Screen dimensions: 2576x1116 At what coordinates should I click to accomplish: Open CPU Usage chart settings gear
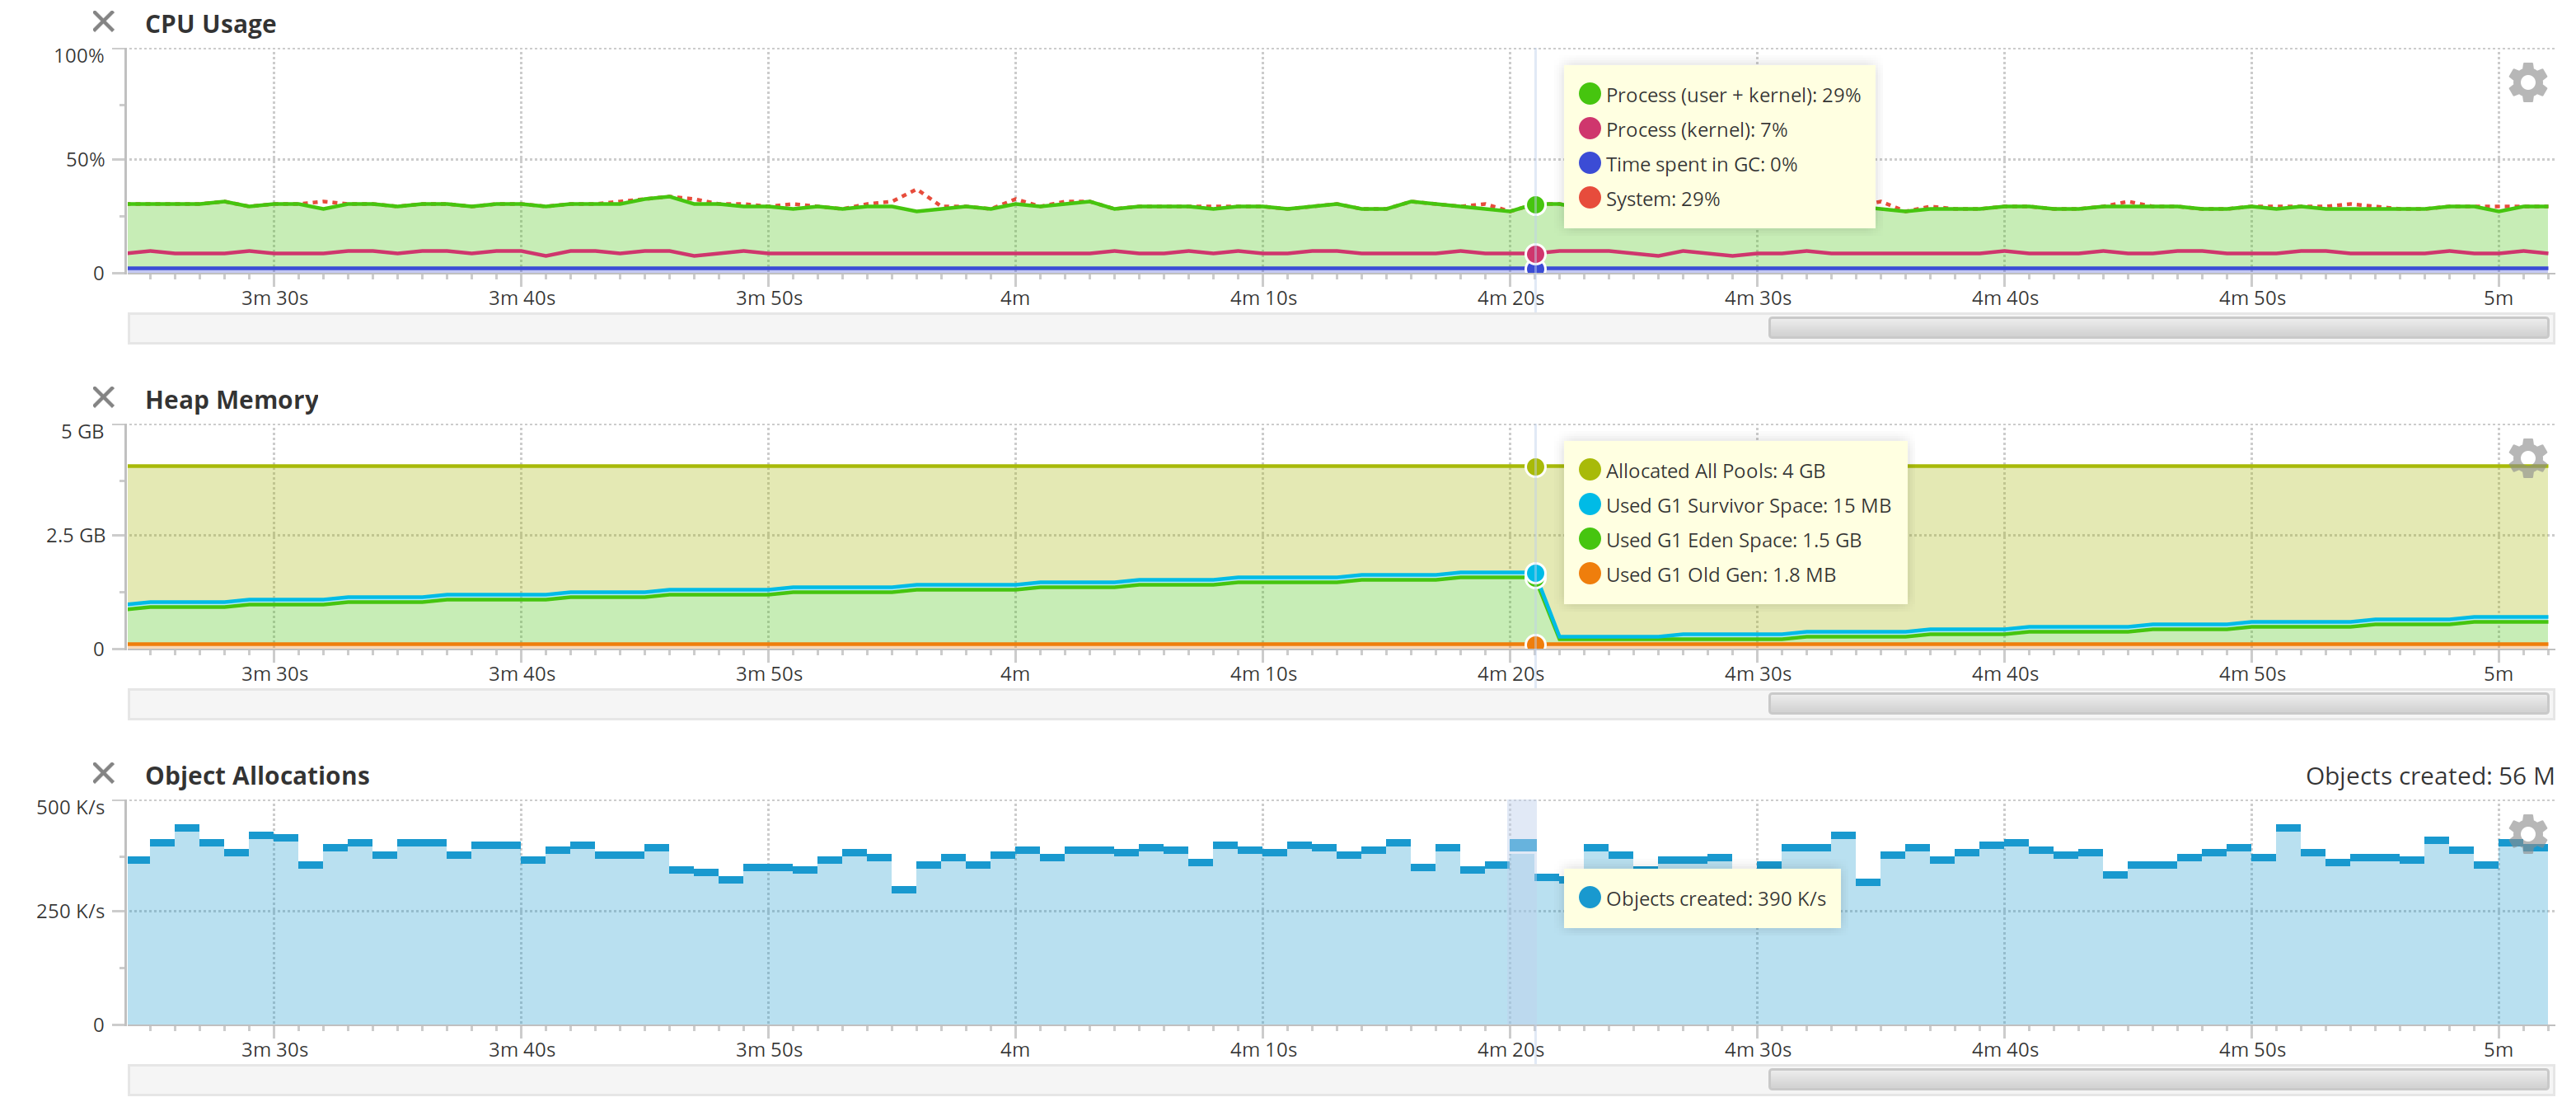coord(2527,82)
